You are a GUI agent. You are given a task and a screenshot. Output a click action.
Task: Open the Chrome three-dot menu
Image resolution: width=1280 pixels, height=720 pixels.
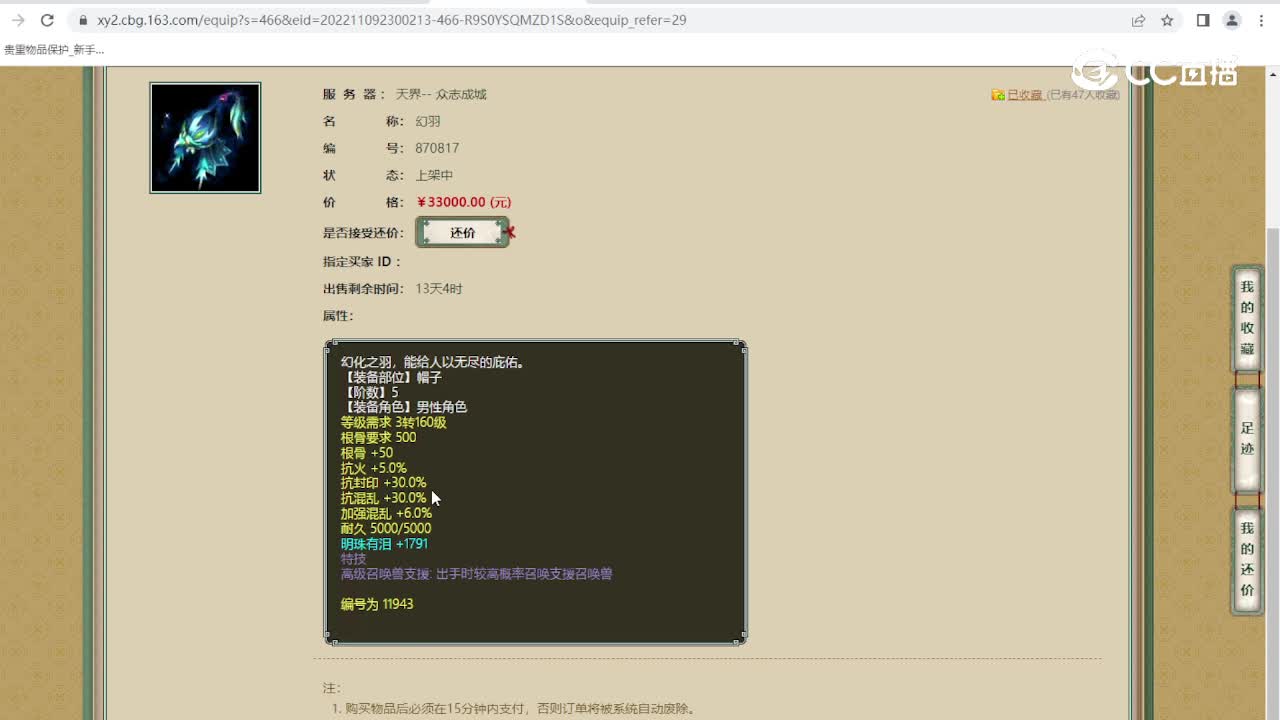[1262, 20]
